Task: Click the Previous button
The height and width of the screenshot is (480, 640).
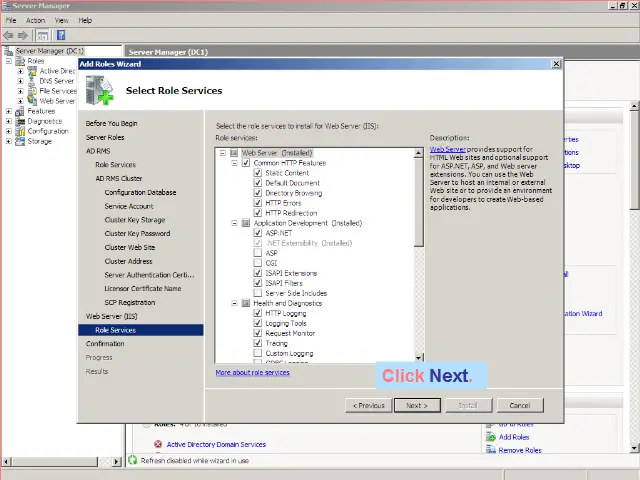Action: (369, 405)
